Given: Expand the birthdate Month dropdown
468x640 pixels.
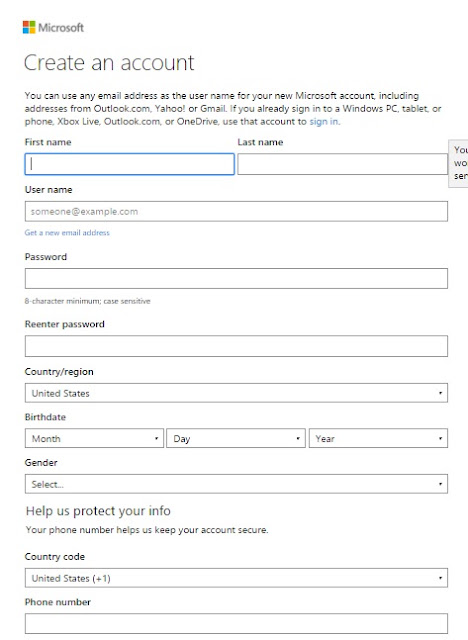Looking at the screenshot, I should click(94, 438).
